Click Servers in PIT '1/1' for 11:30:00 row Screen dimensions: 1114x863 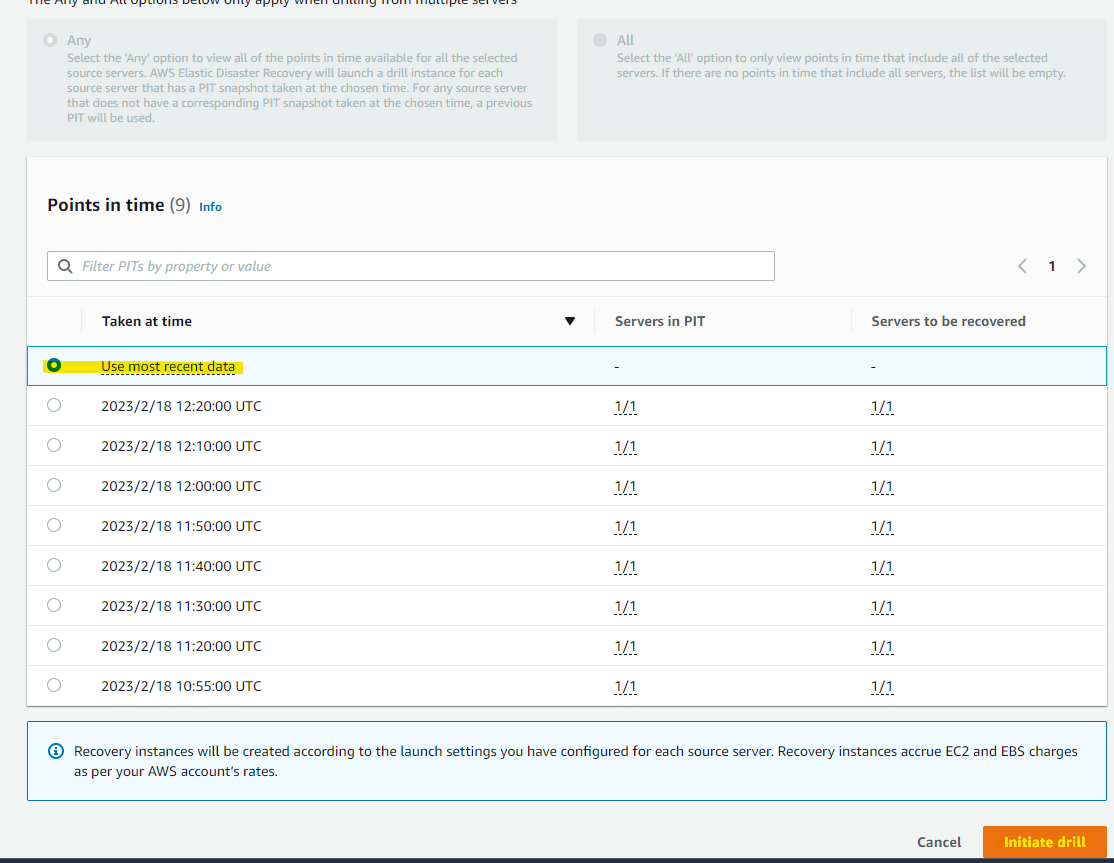pyautogui.click(x=625, y=606)
